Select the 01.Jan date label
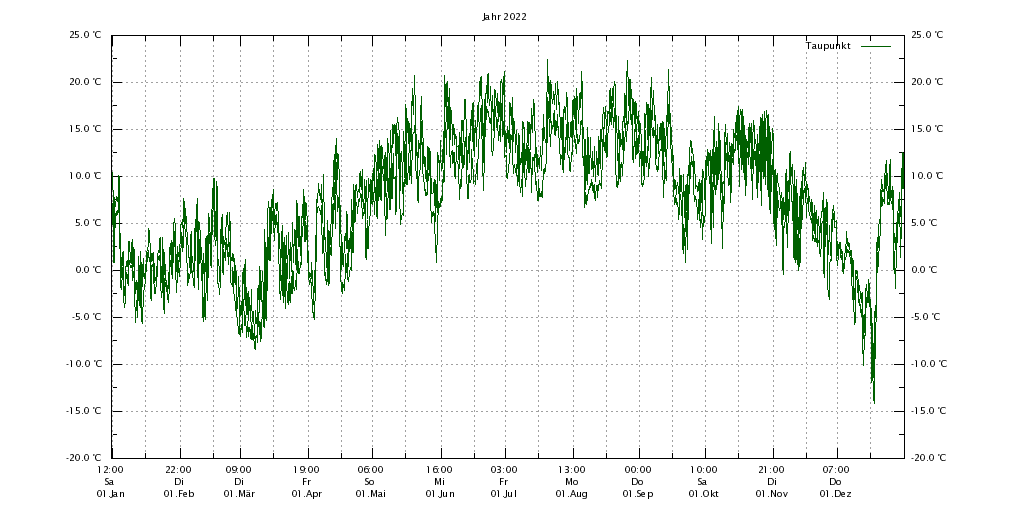 (x=110, y=494)
